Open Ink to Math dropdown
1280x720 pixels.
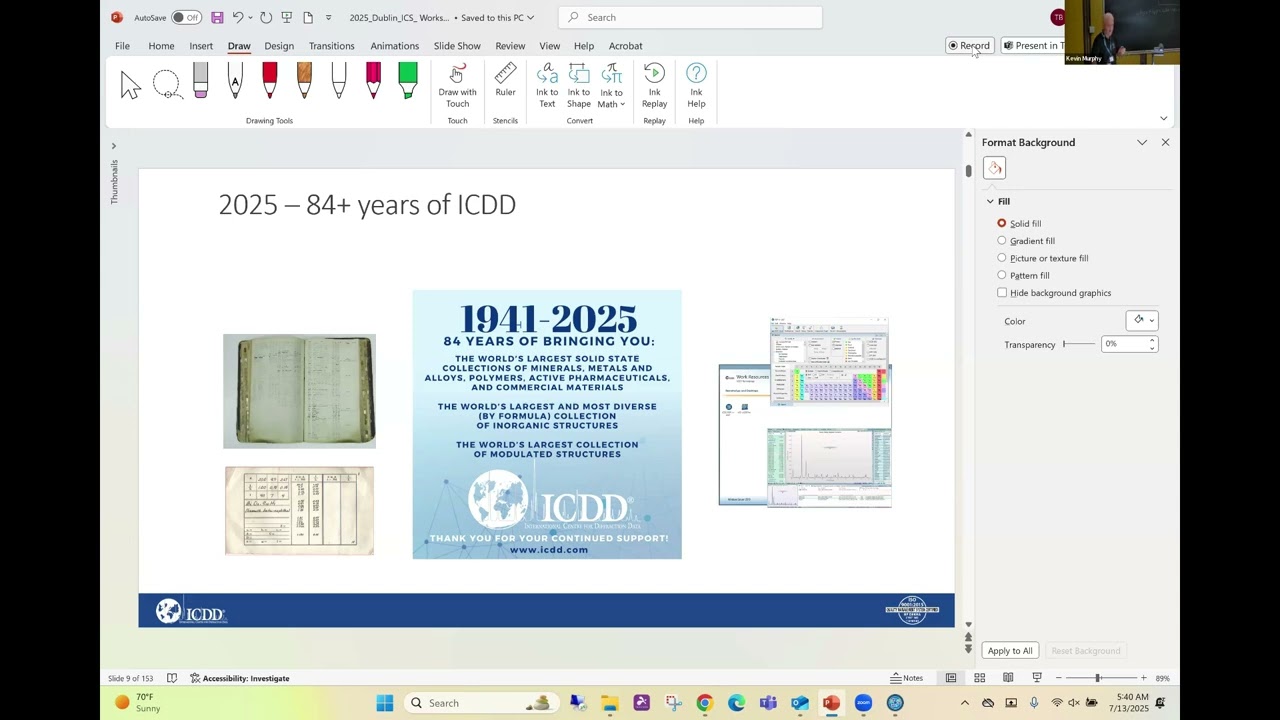pyautogui.click(x=611, y=86)
